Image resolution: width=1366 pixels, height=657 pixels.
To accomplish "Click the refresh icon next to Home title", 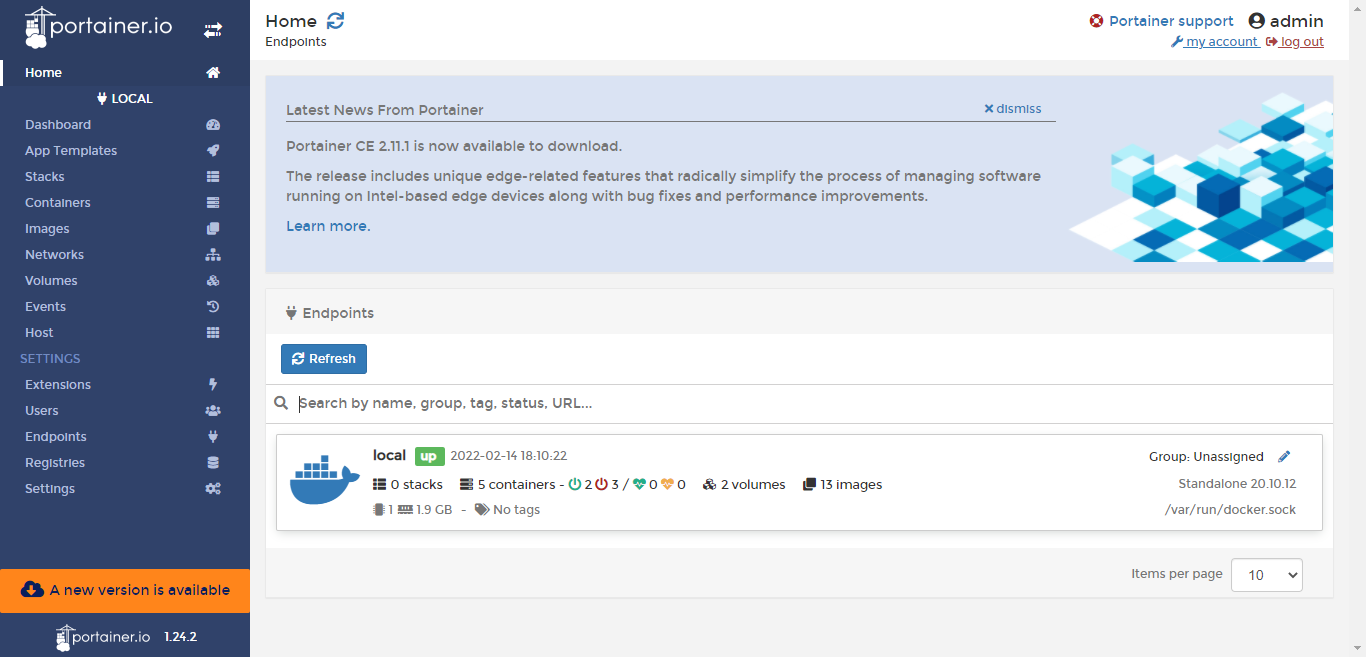I will point(335,21).
